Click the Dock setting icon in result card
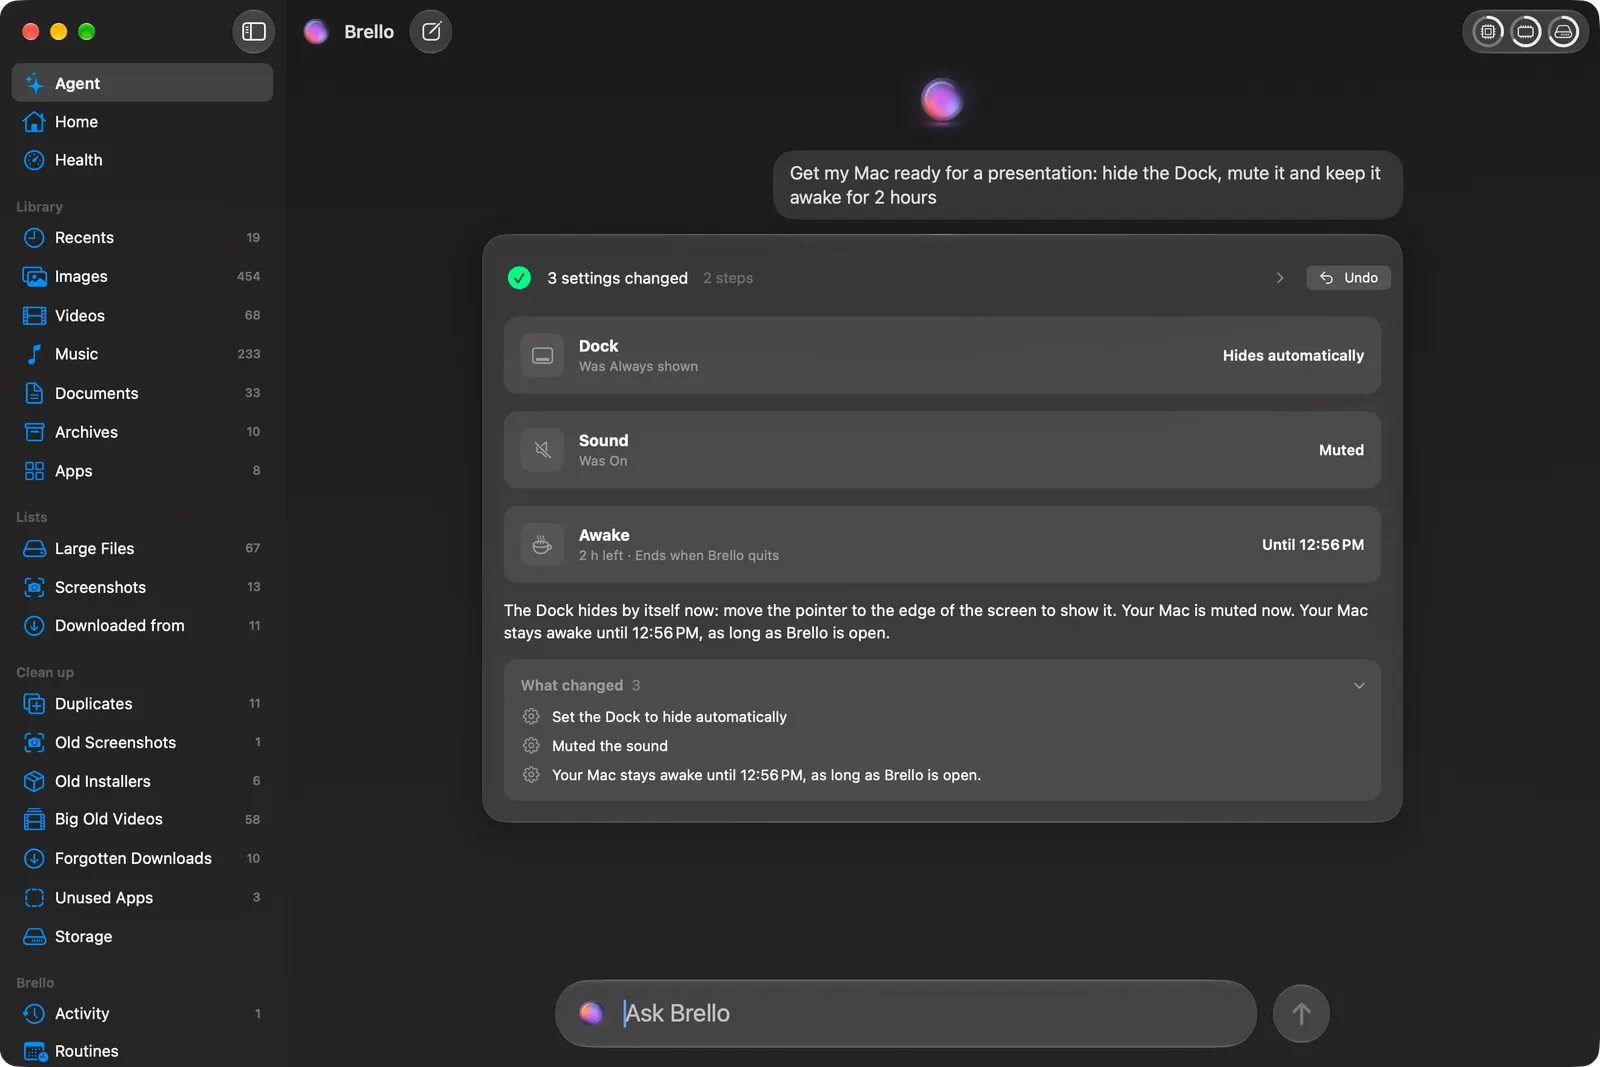Viewport: 1600px width, 1067px height. (x=542, y=355)
